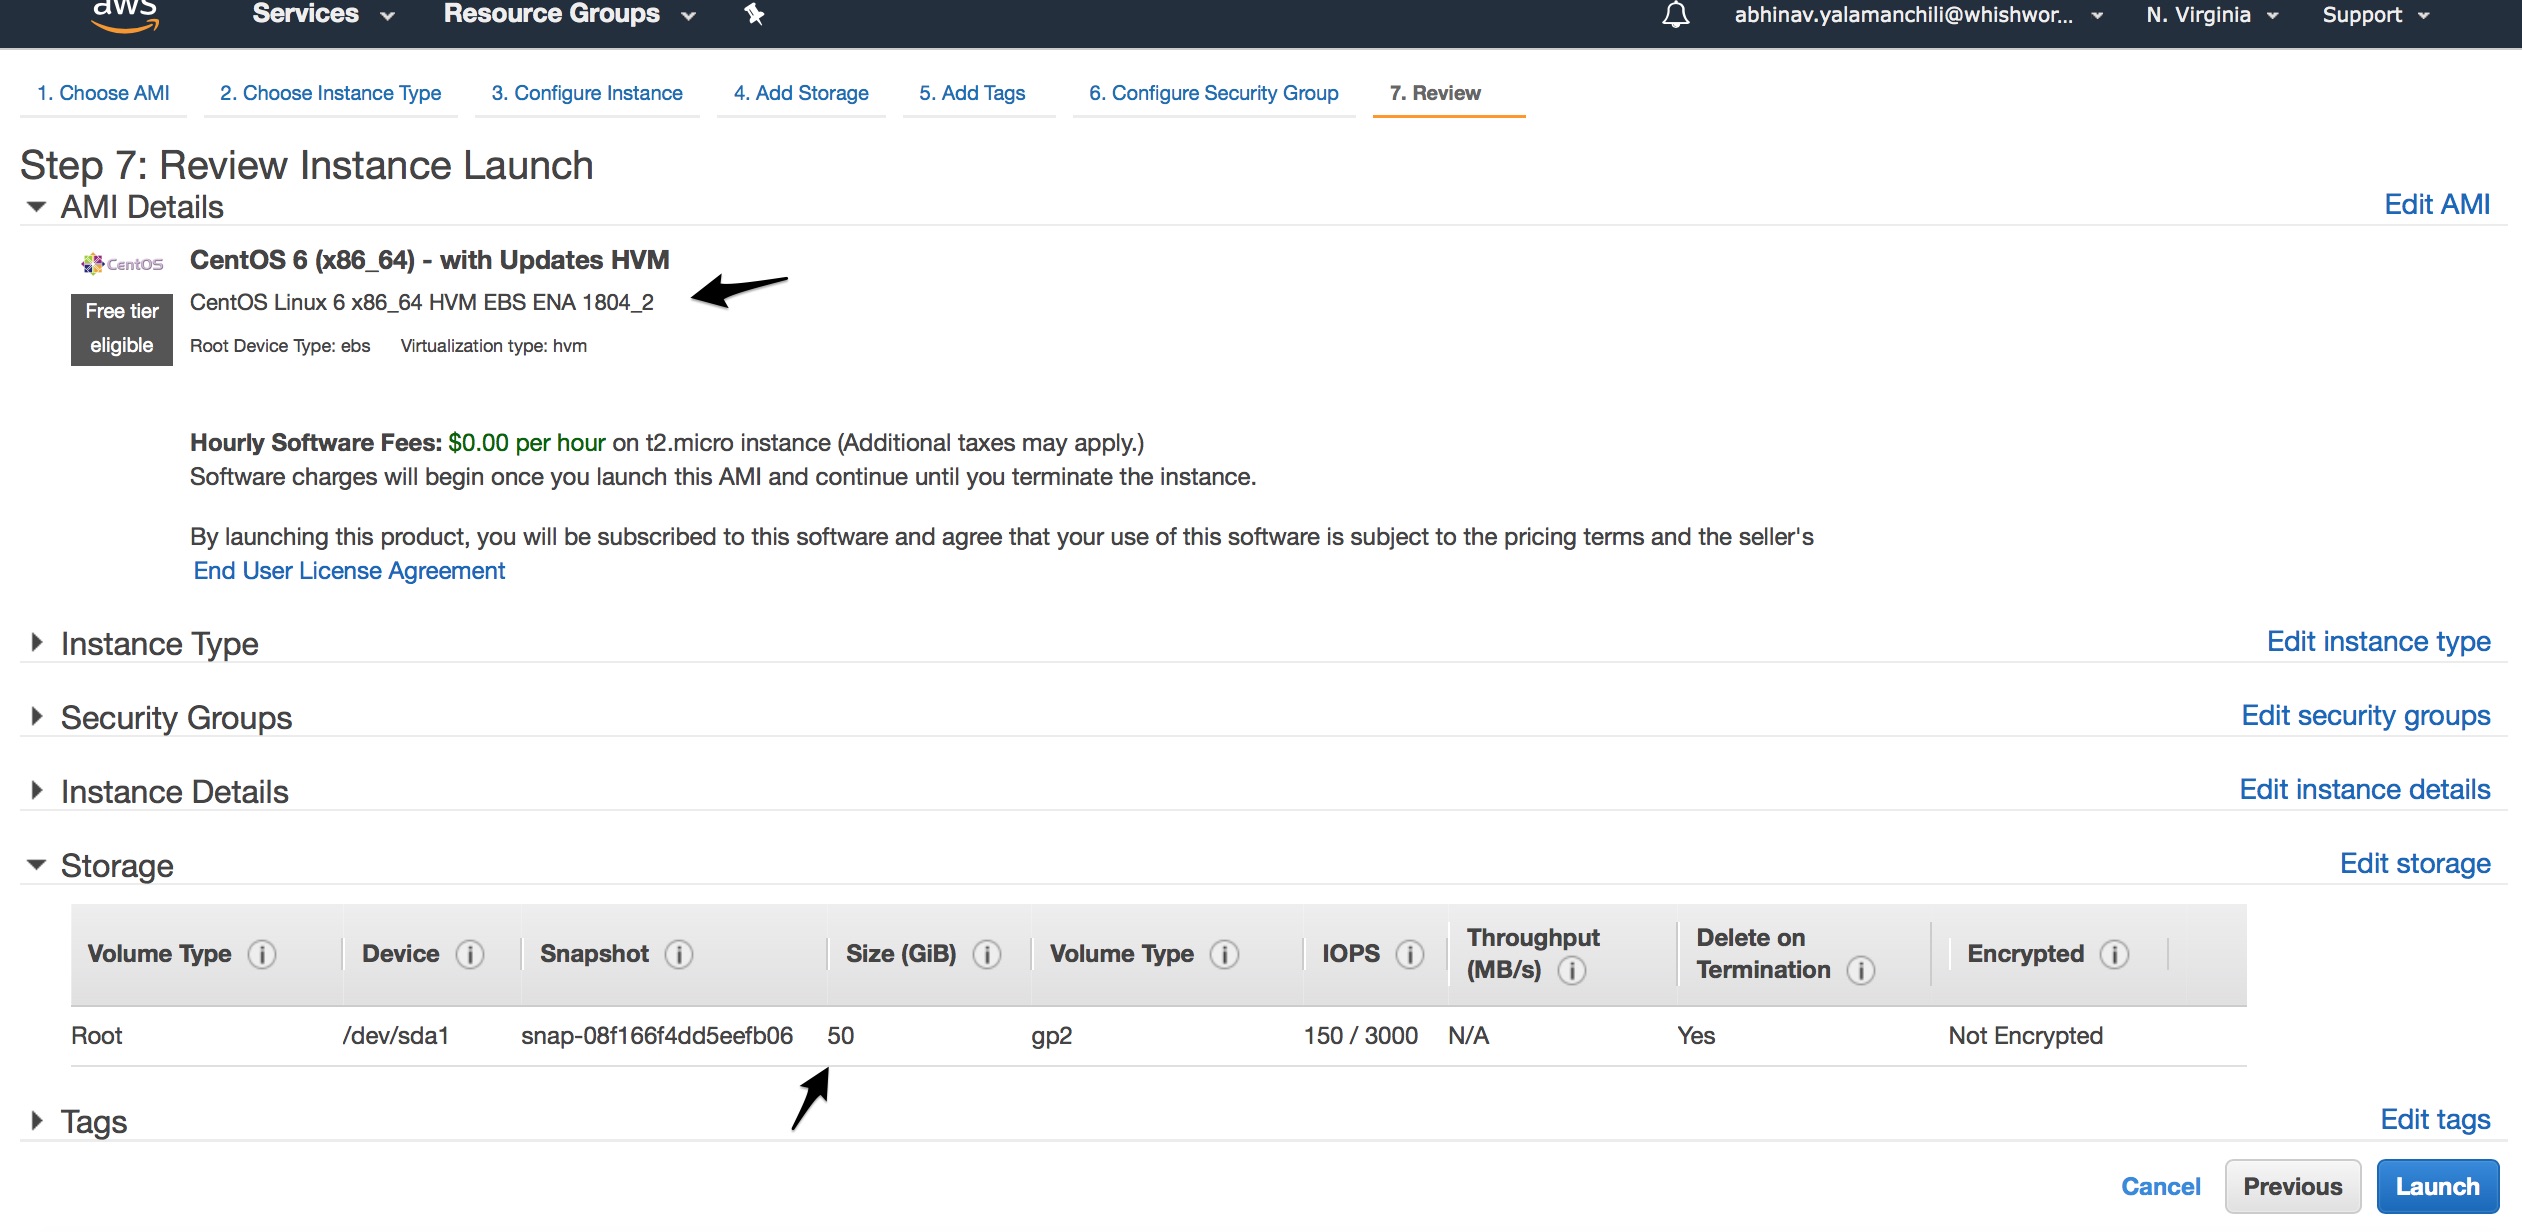Collapse the Storage section

pyautogui.click(x=36, y=864)
